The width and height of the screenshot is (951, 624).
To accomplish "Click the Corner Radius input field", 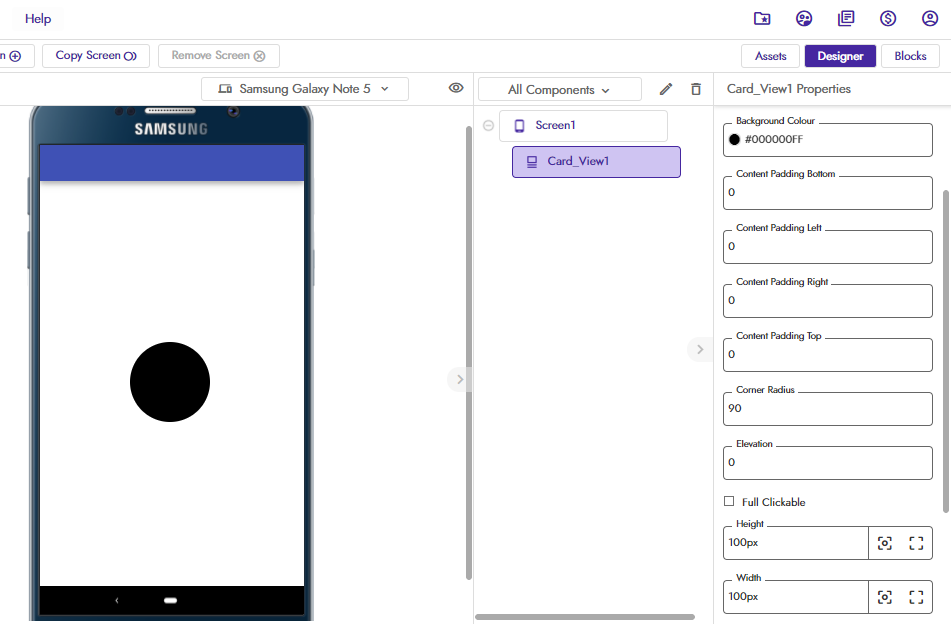I will tap(827, 408).
